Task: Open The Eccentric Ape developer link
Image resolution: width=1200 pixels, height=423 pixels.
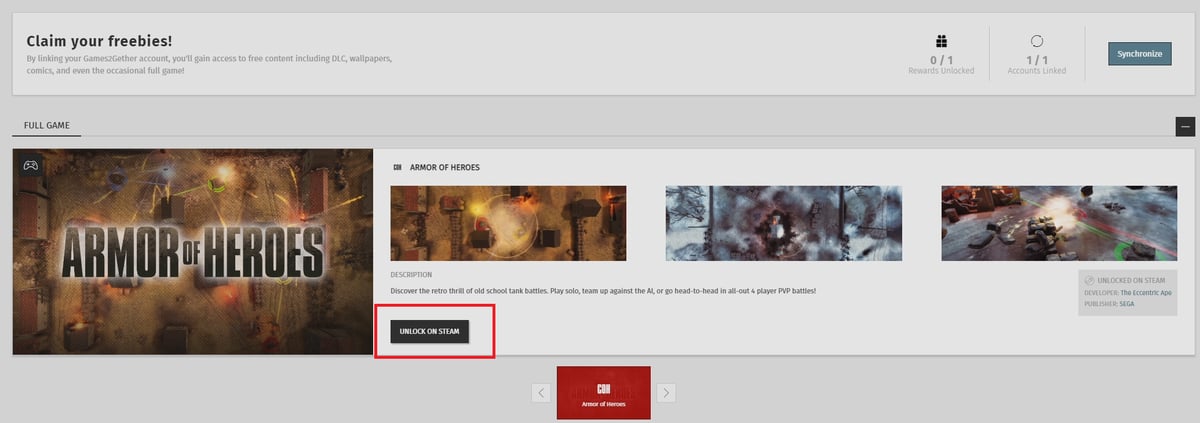Action: pos(1145,292)
